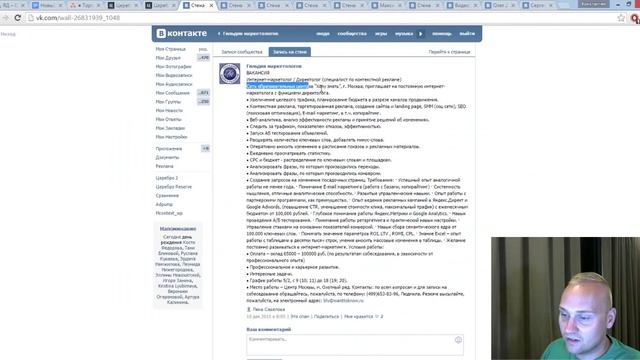Open the community avatar thumbnail of the post
Viewport: 640px width, 360px height.
[229, 73]
